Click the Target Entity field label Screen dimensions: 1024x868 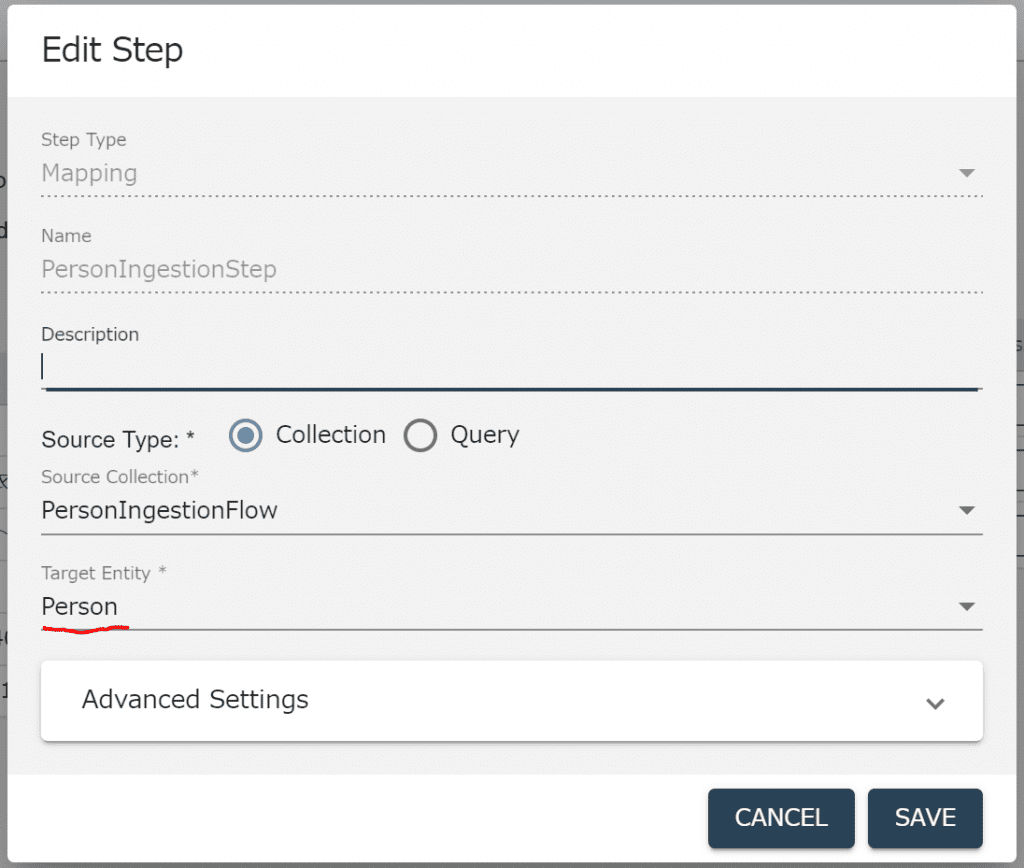tap(103, 573)
